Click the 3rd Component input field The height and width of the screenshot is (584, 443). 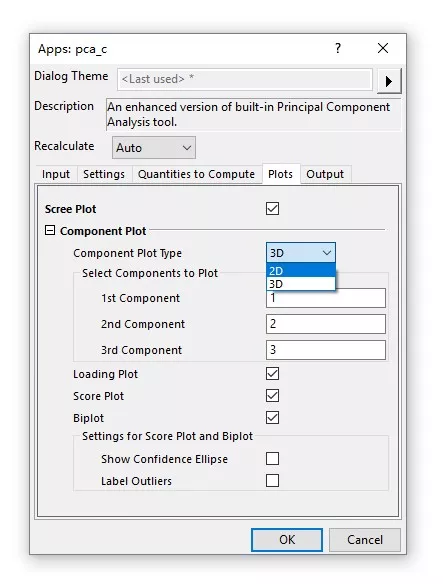coord(326,350)
